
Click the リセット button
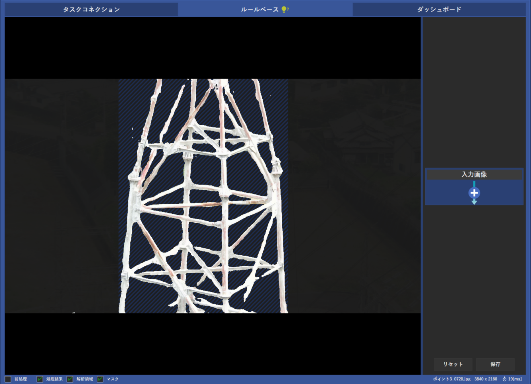tap(453, 364)
